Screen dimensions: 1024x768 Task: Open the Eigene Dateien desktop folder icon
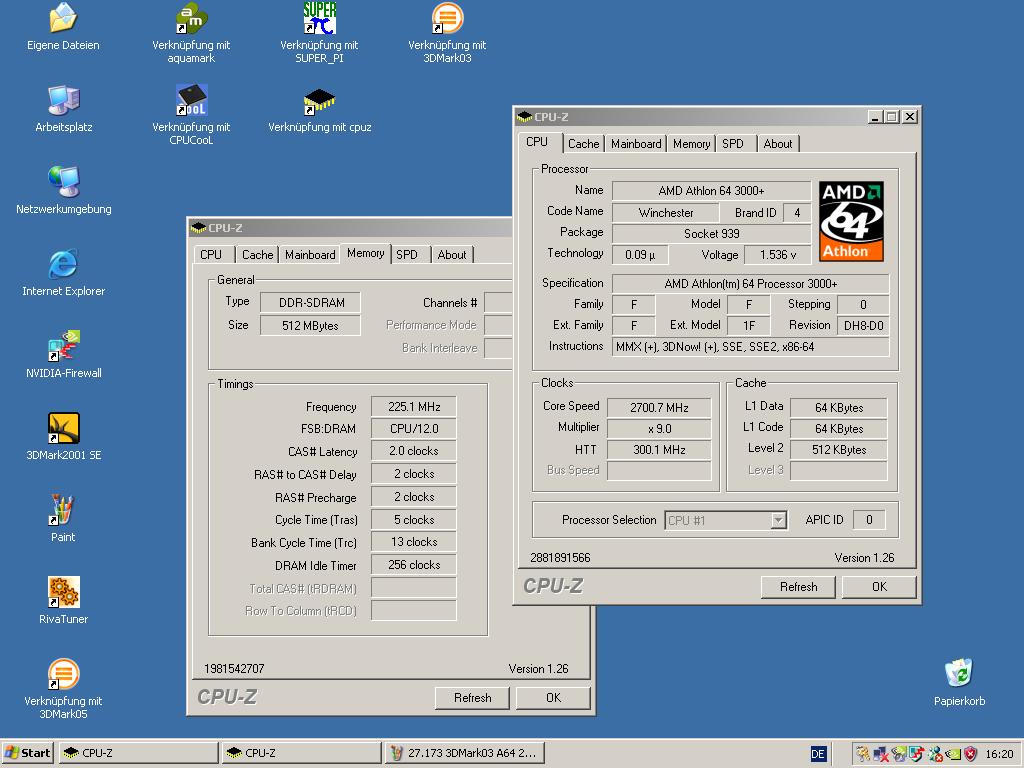[x=63, y=18]
